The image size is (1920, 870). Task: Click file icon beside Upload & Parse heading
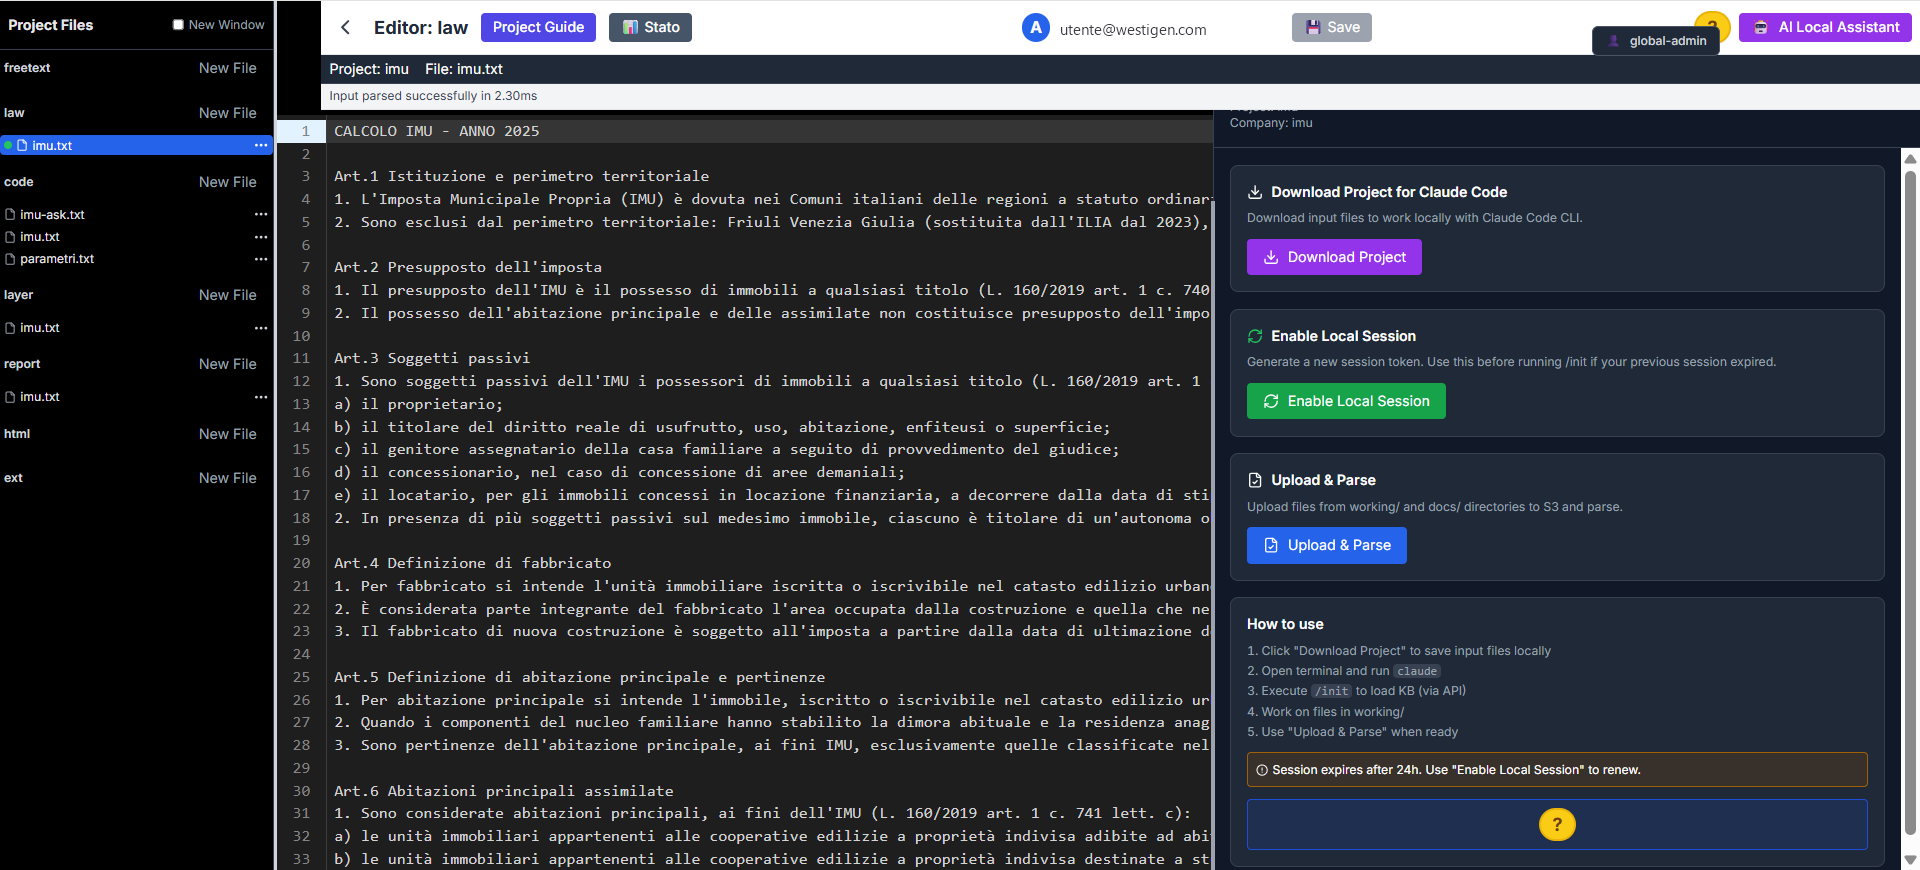(1255, 480)
